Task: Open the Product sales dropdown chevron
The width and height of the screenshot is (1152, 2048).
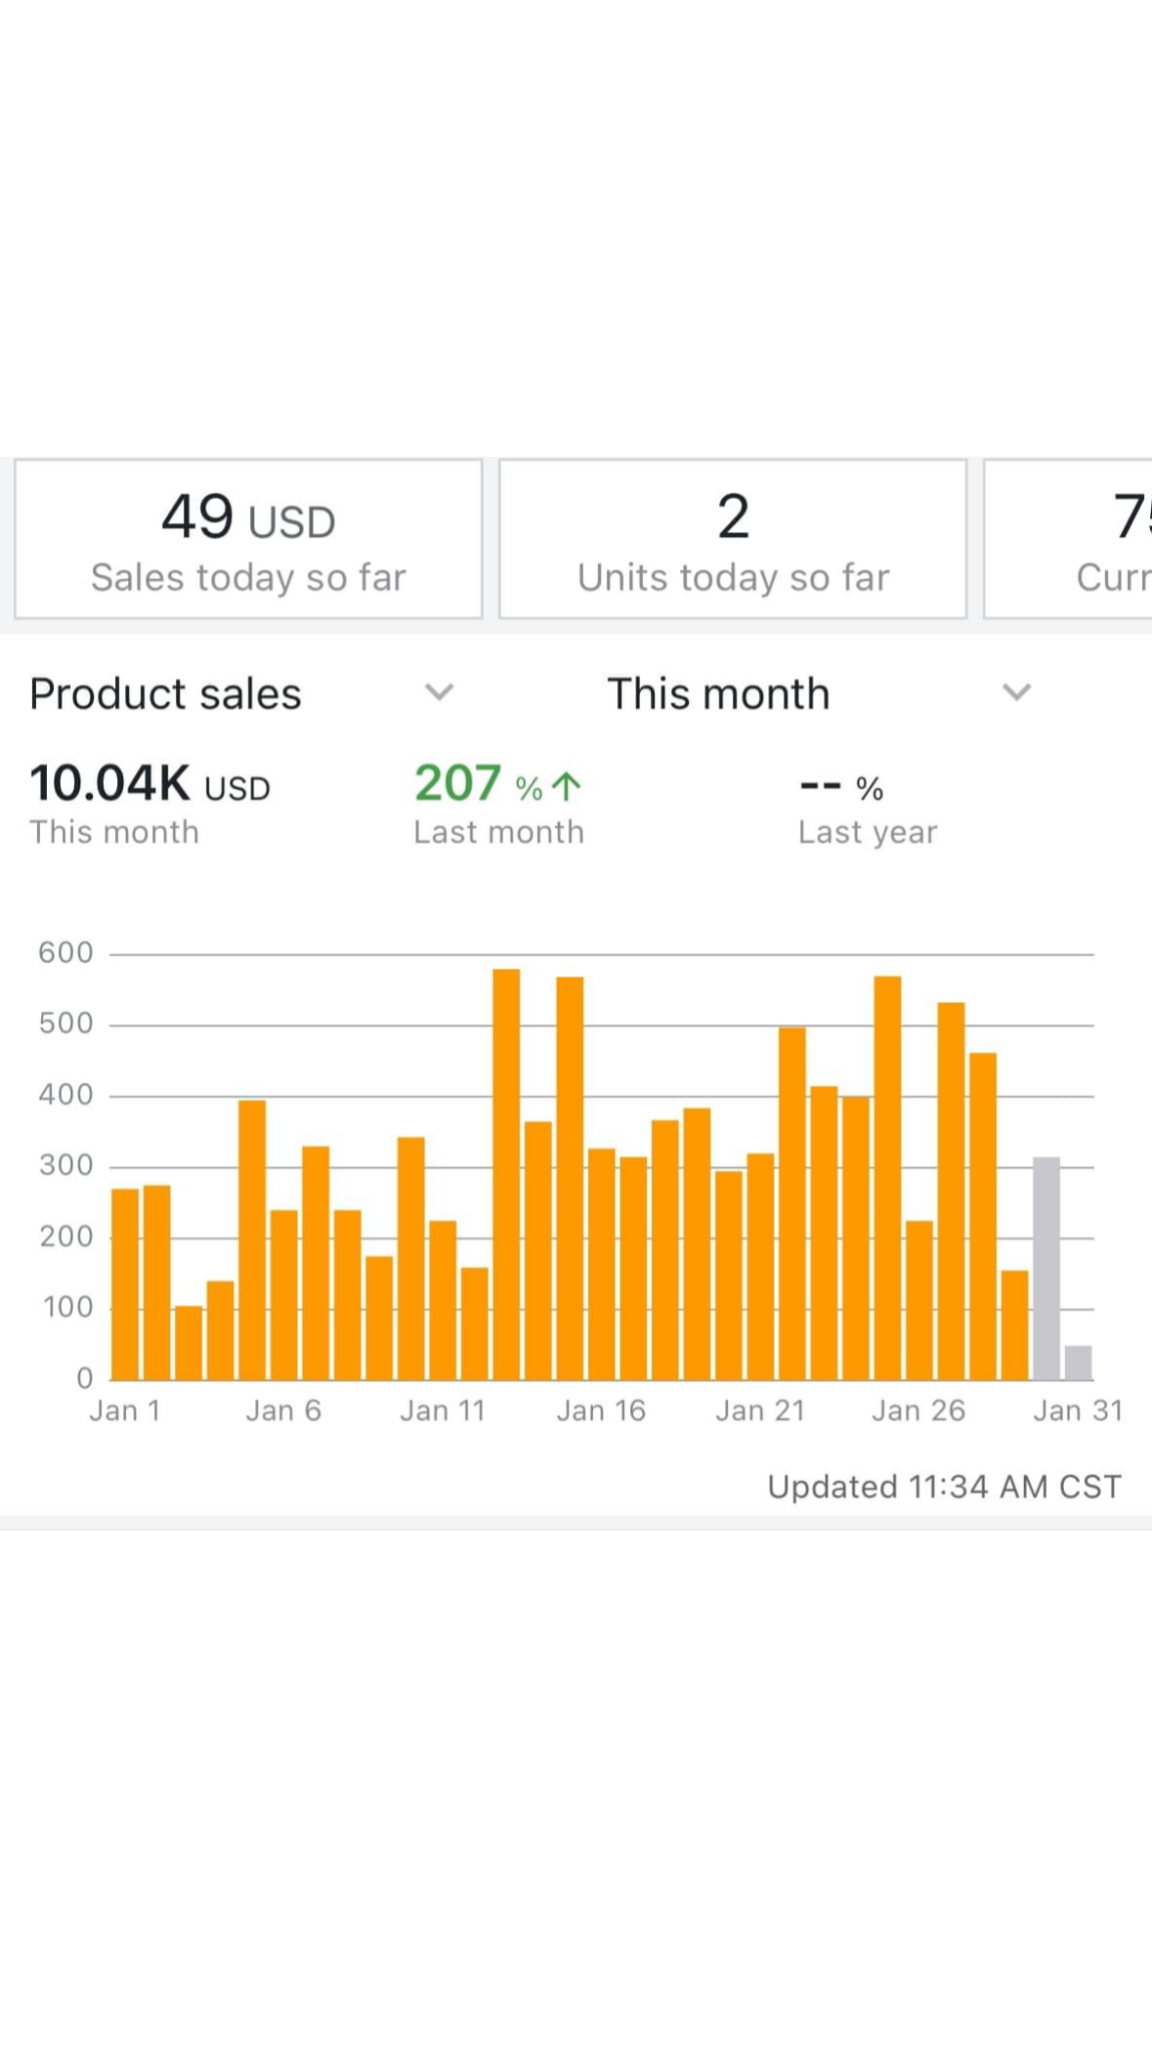Action: (x=439, y=692)
